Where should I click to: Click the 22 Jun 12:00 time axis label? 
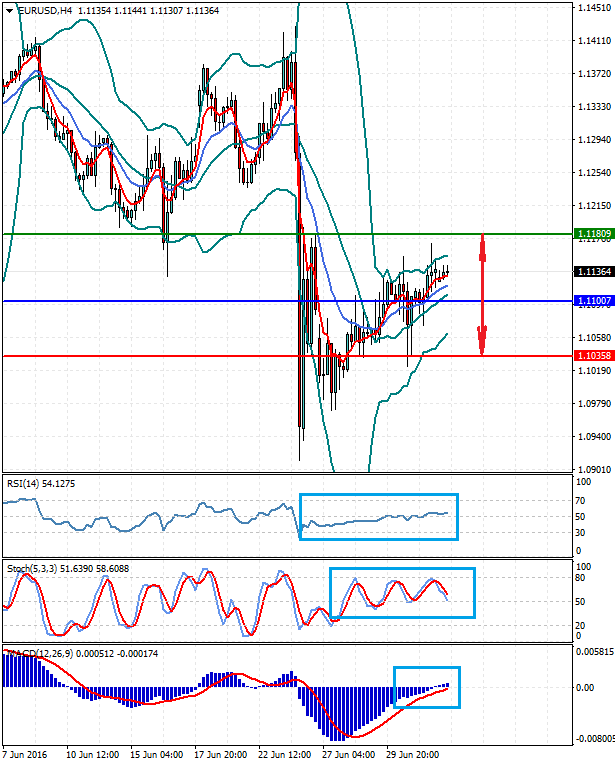pyautogui.click(x=282, y=755)
